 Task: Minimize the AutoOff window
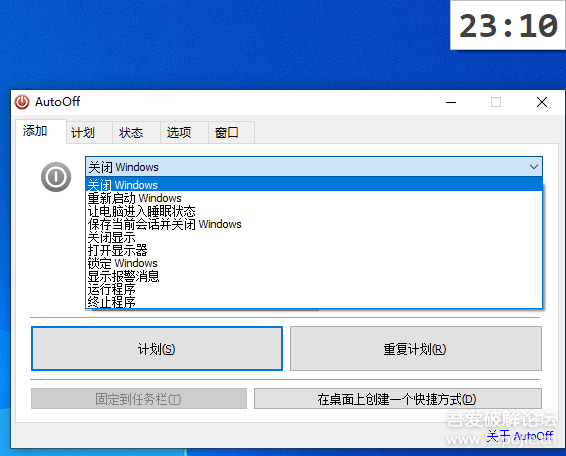coord(451,102)
